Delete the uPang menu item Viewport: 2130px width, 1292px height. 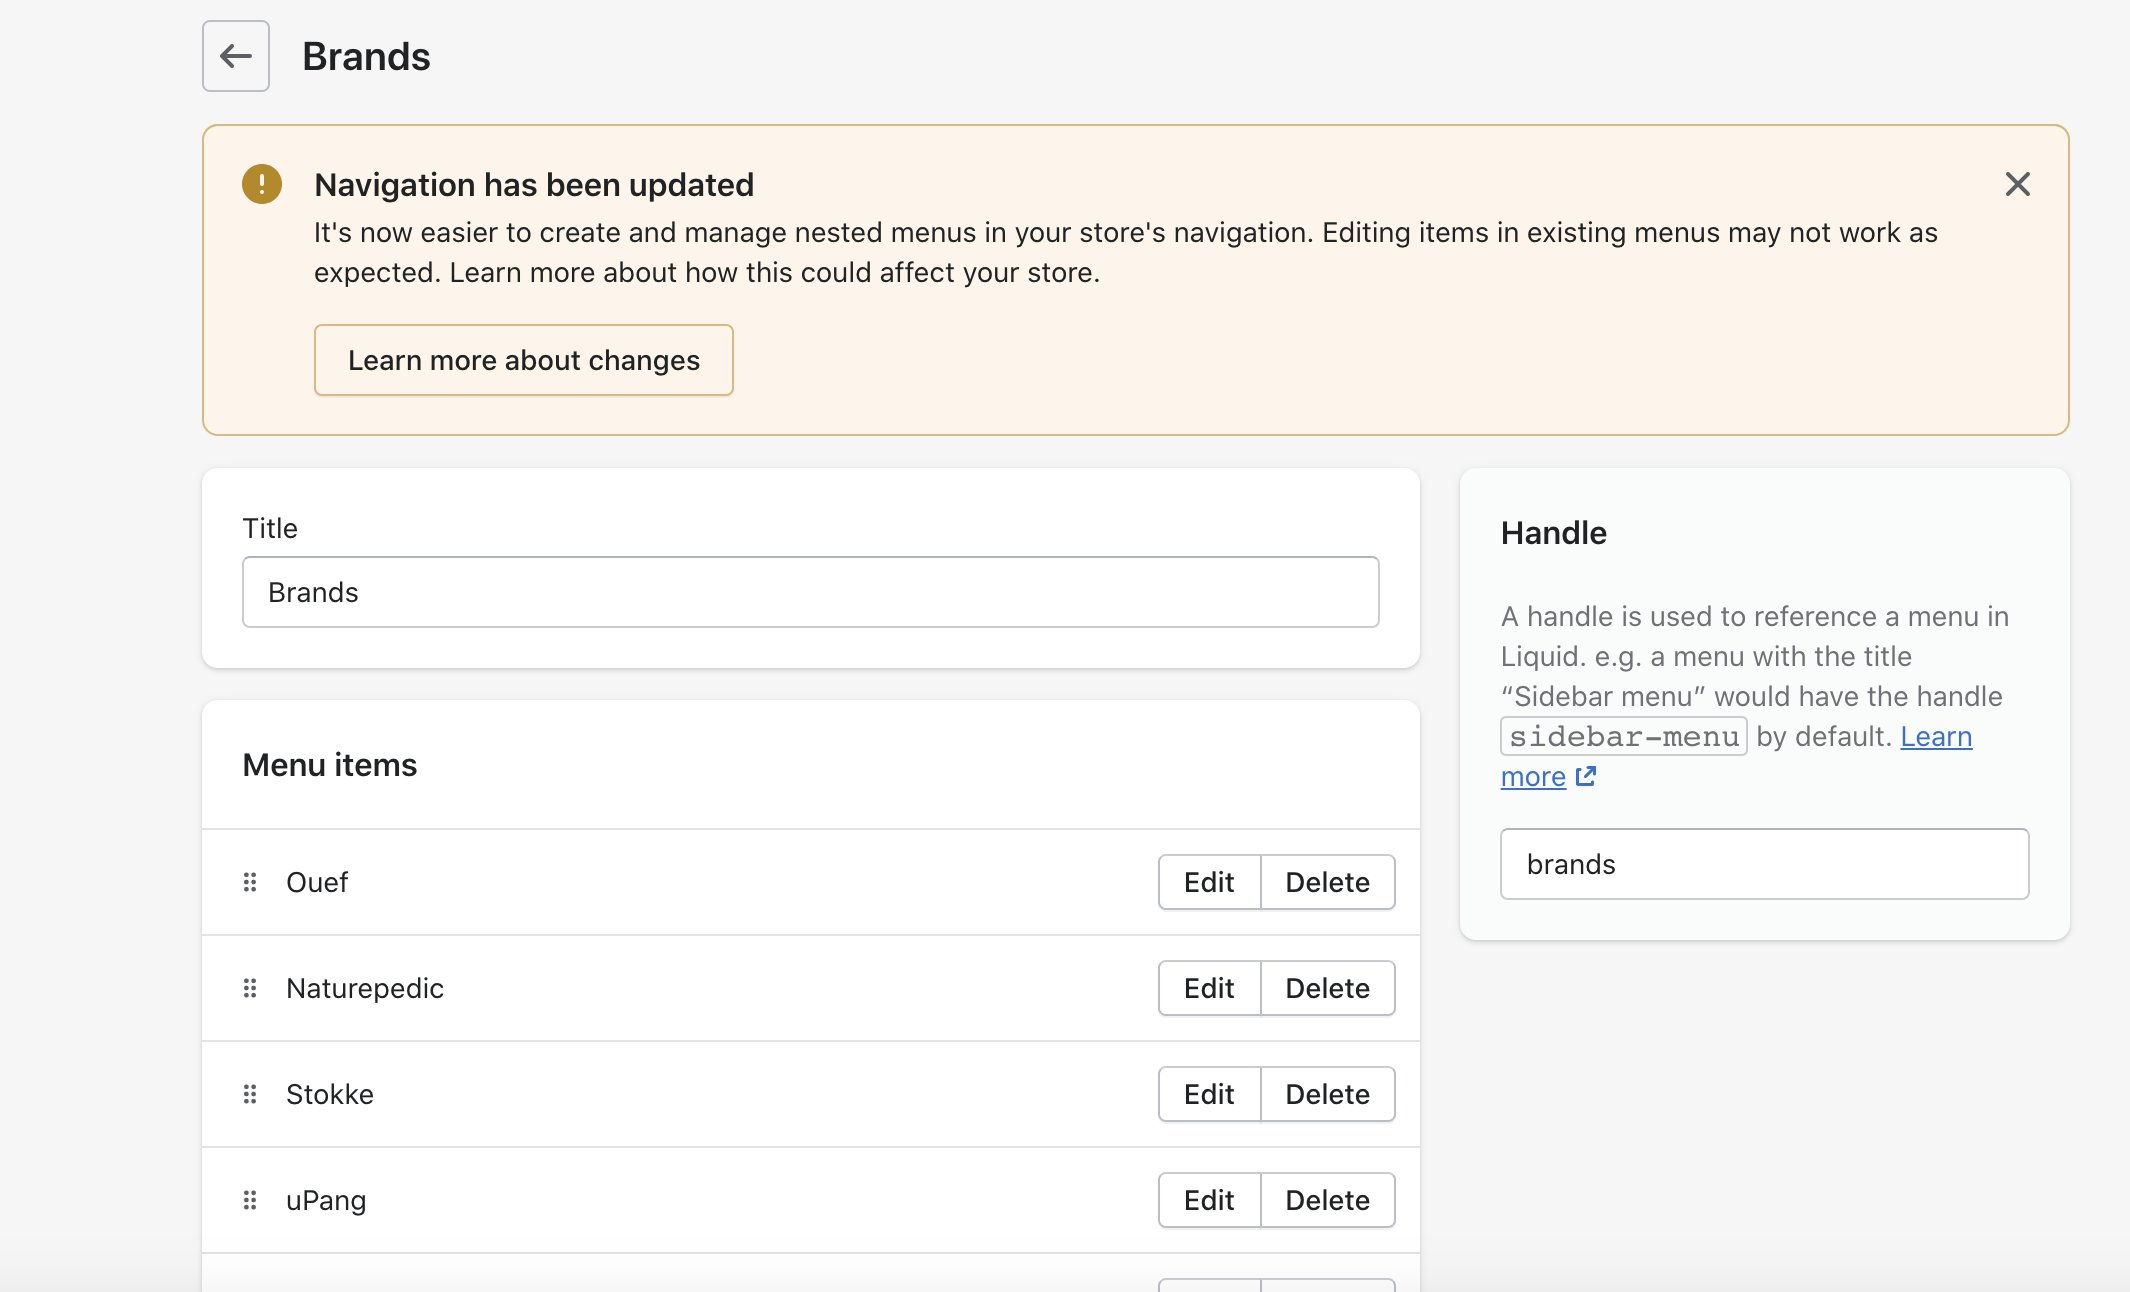pyautogui.click(x=1327, y=1200)
